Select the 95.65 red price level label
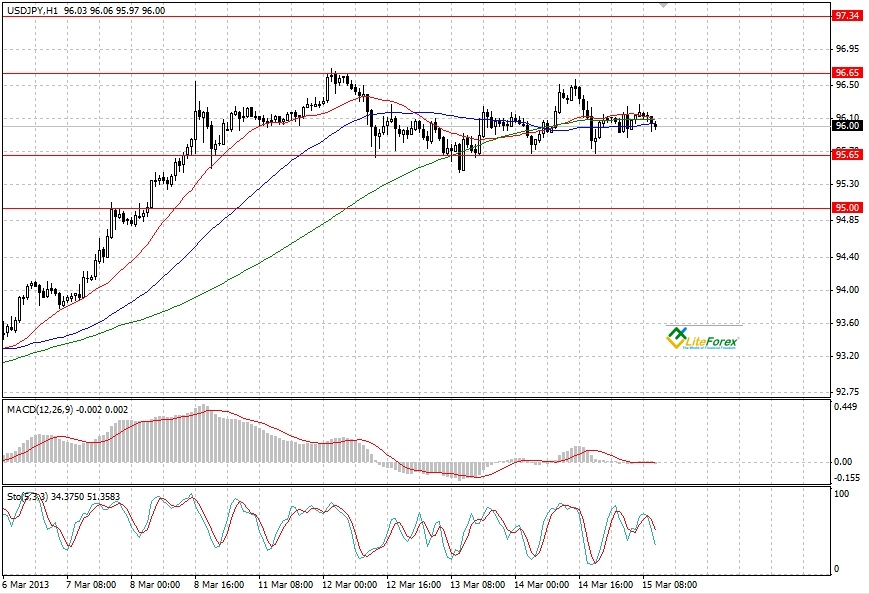Image resolution: width=869 pixels, height=594 pixels. 847,155
